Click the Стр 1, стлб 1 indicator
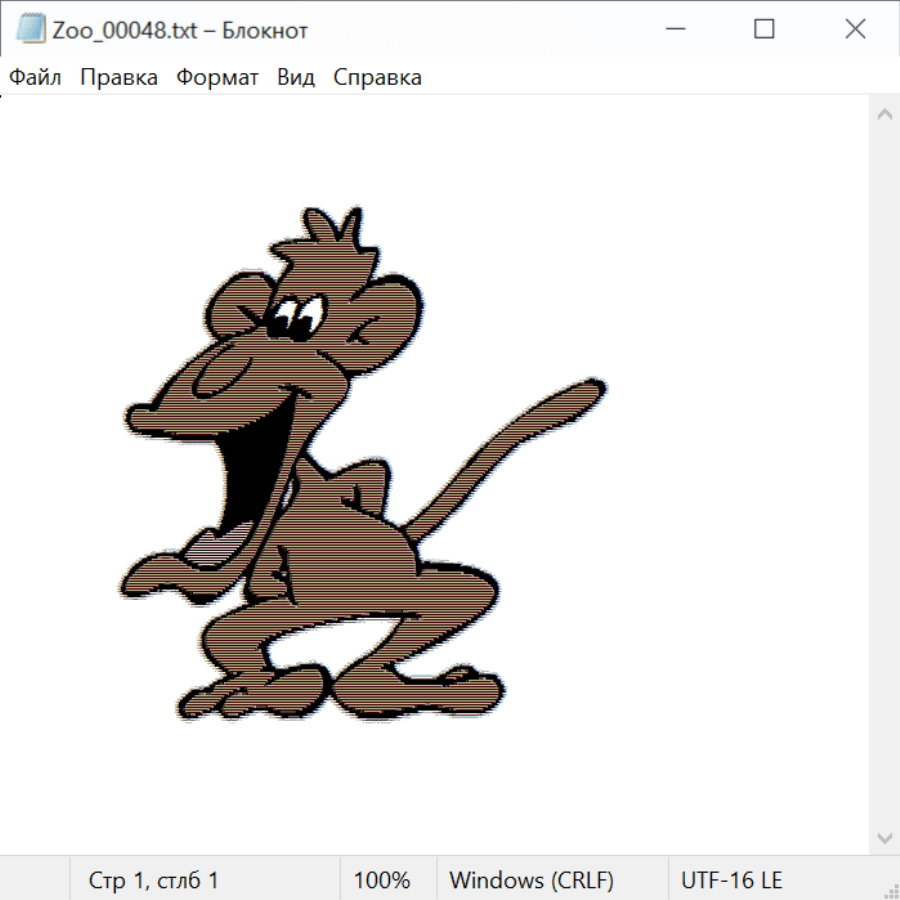Image resolution: width=900 pixels, height=900 pixels. click(154, 880)
